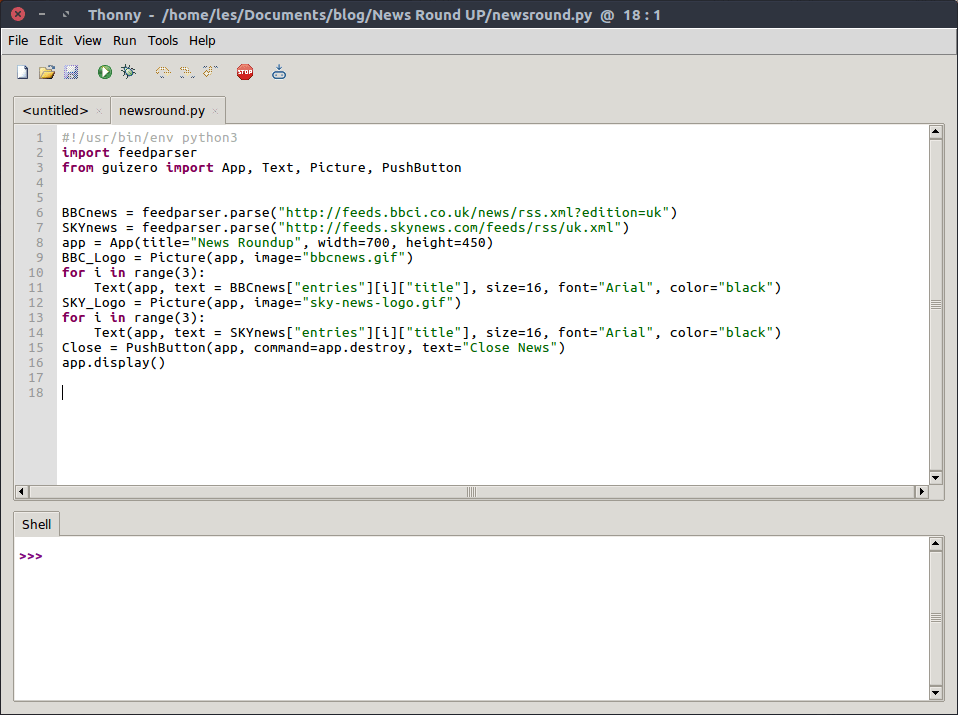Click editor vertical scrollbar up arrow
Image resolution: width=958 pixels, height=715 pixels.
coord(935,131)
